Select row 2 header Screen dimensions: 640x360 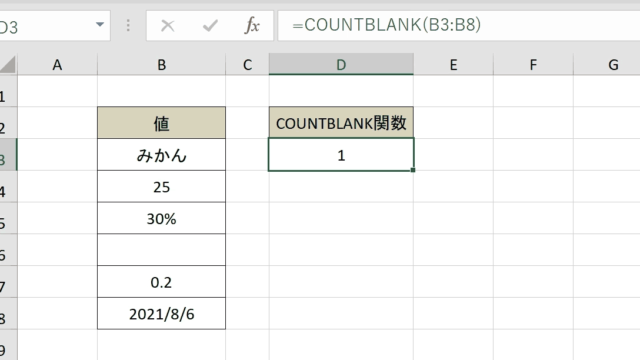click(x=8, y=123)
